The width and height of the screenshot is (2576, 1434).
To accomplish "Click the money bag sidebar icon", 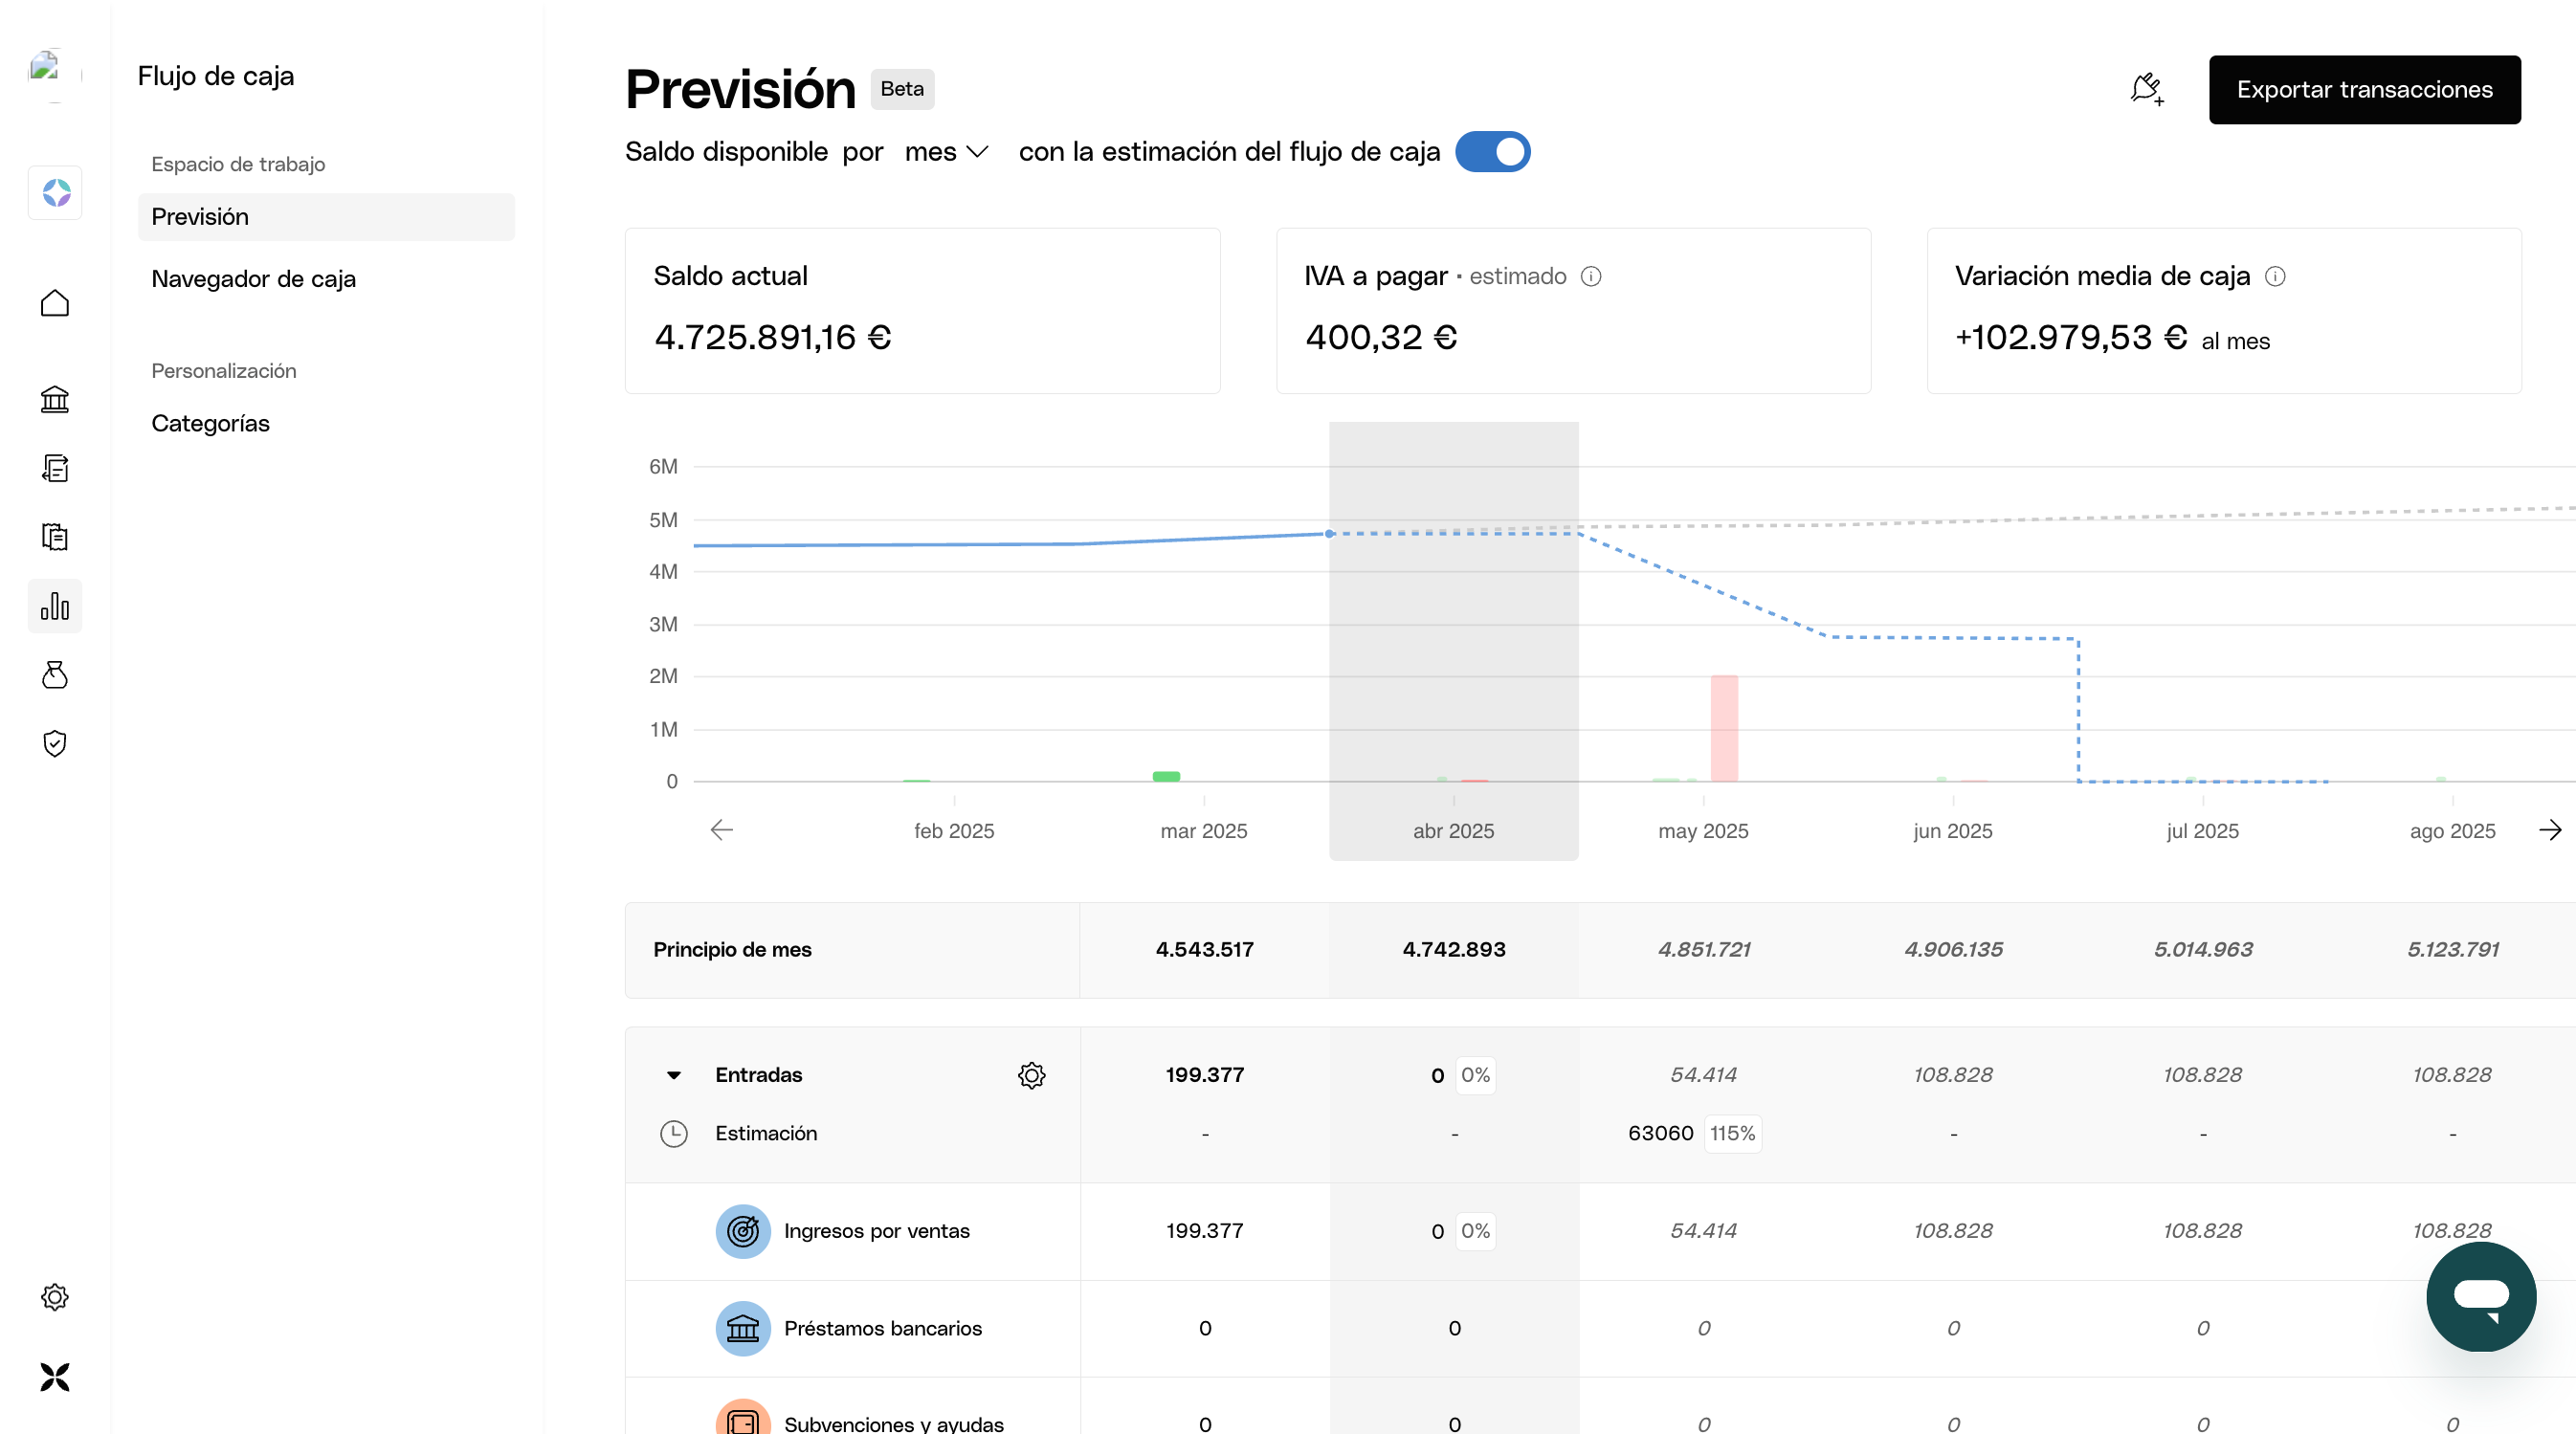I will pos(55,675).
